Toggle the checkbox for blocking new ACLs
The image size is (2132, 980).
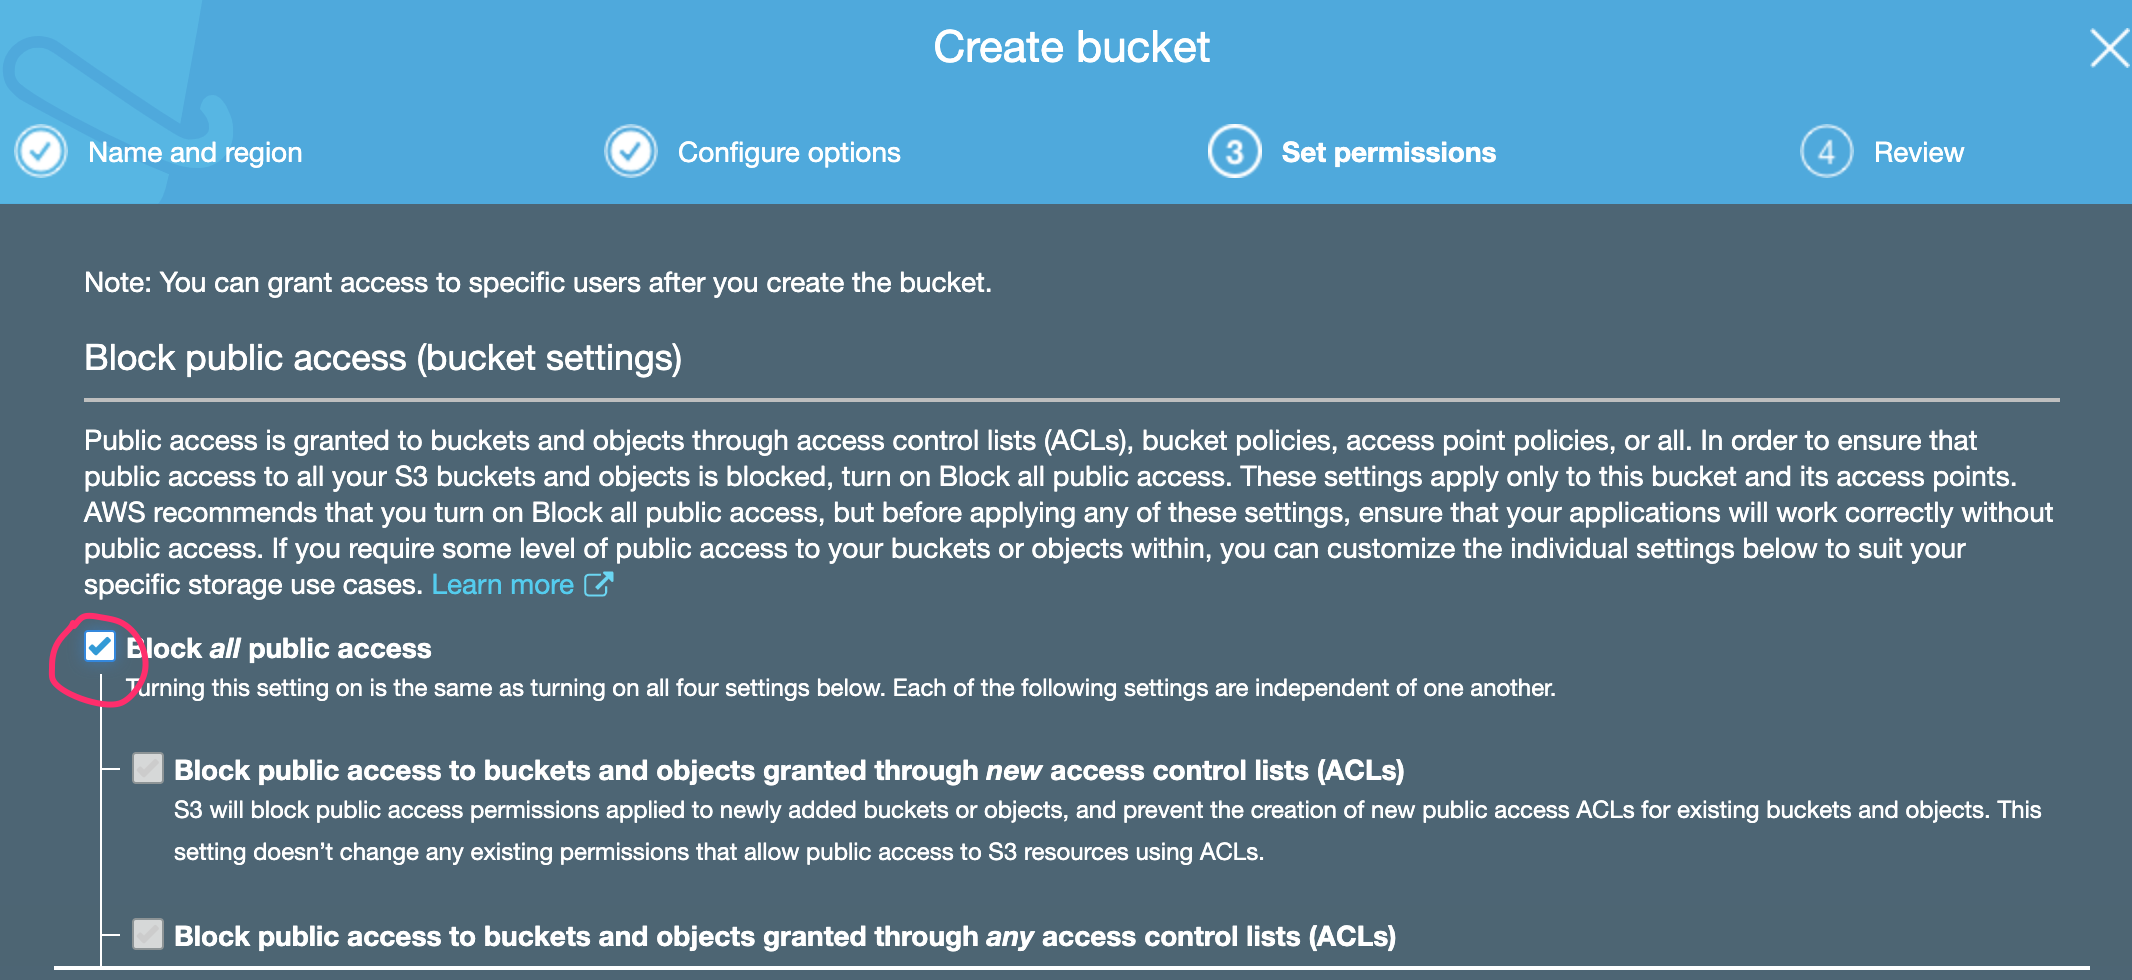click(148, 769)
